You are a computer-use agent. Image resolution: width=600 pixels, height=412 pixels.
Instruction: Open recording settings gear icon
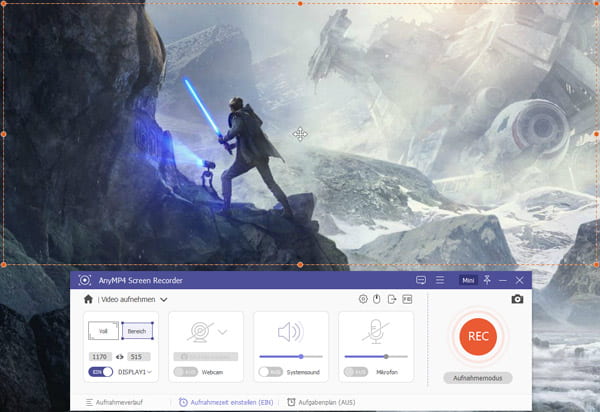coord(363,299)
